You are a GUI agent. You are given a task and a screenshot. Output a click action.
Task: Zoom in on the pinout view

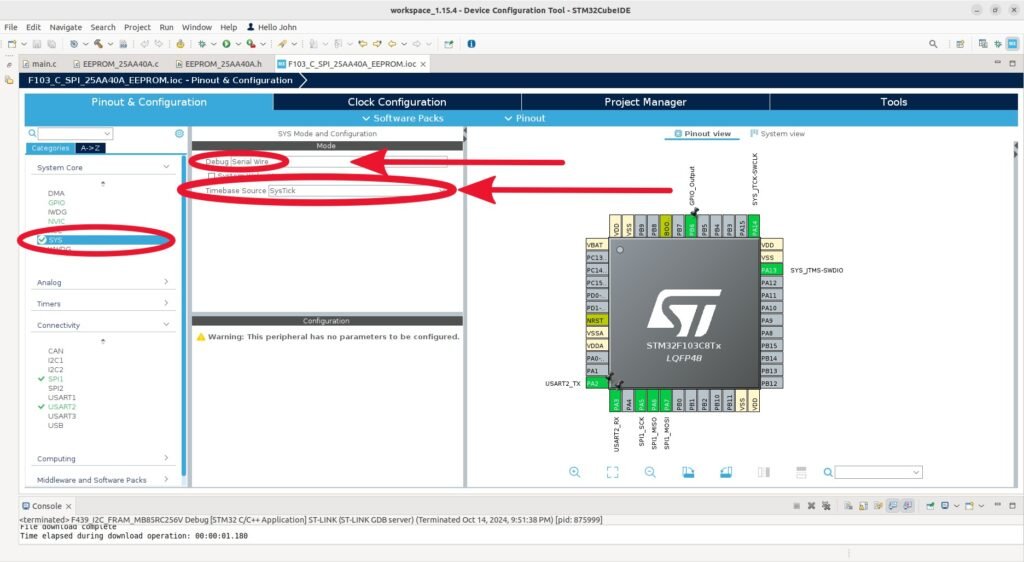pos(574,472)
